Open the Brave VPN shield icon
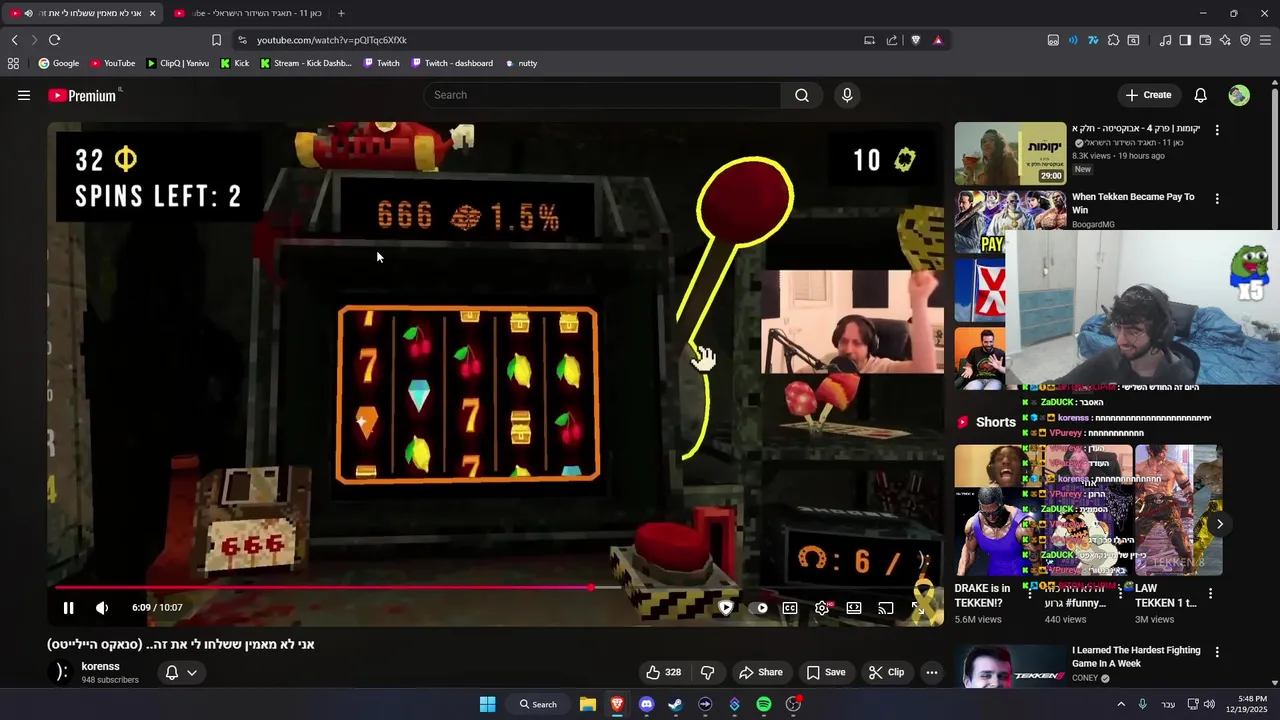Viewport: 1280px width, 720px height. coord(1245,40)
